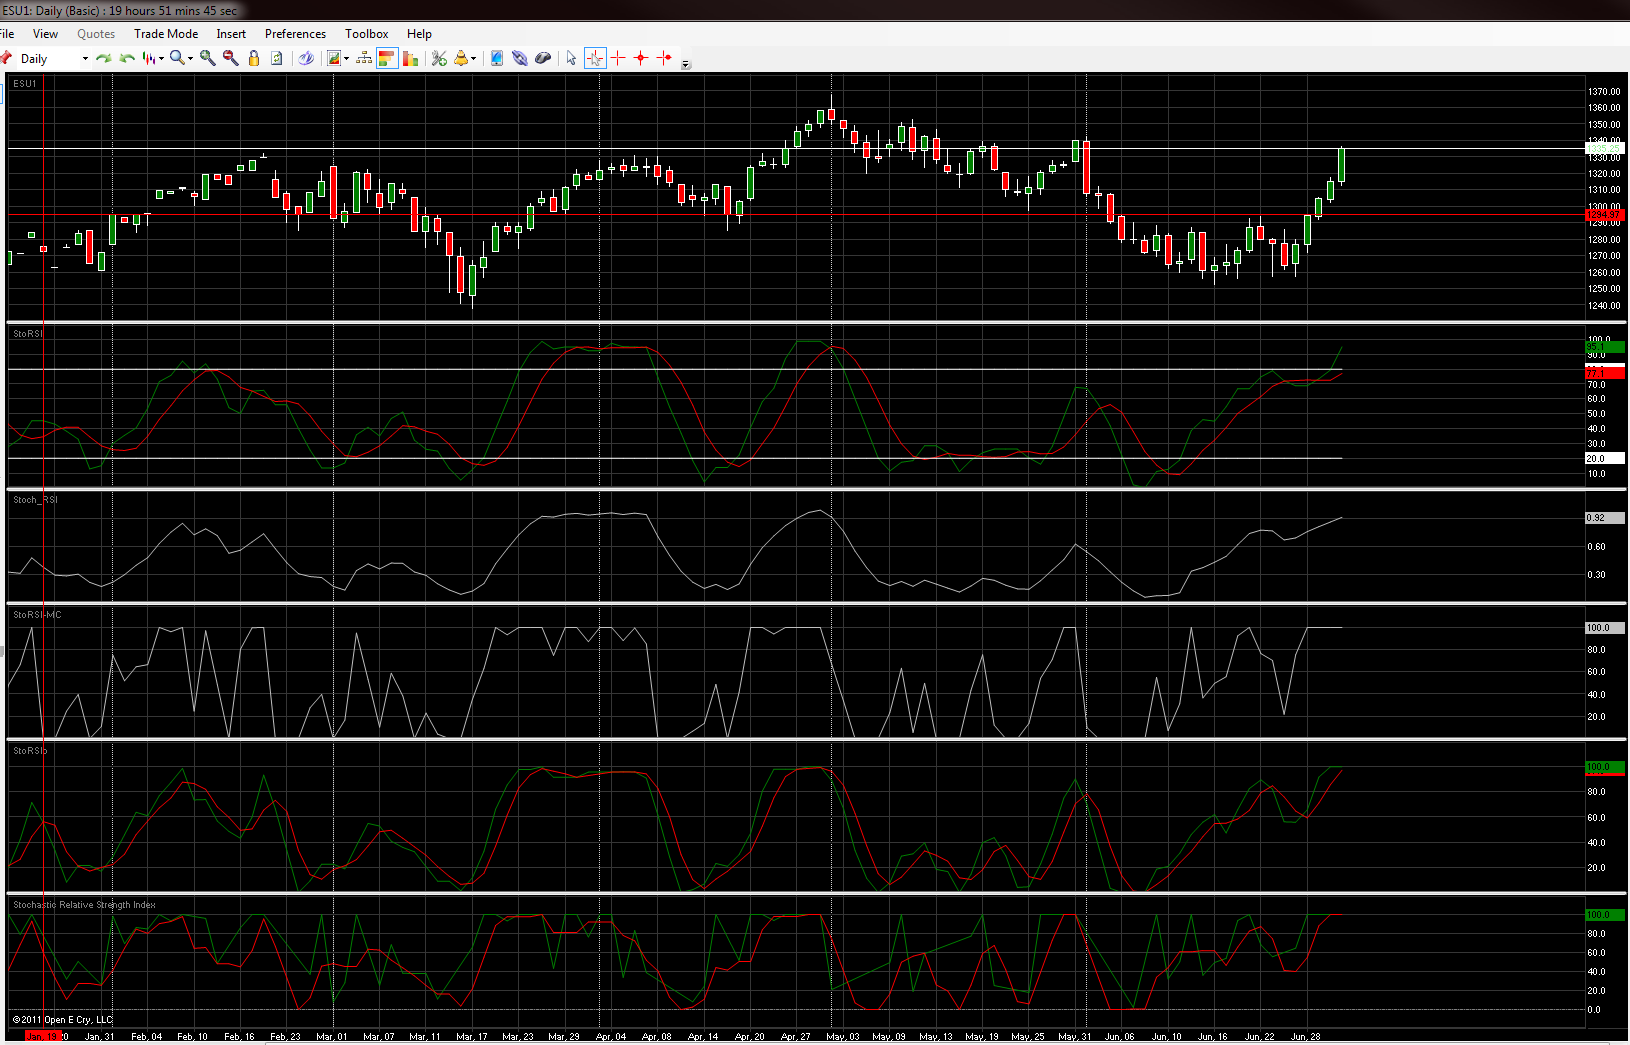This screenshot has height=1045, width=1630.
Task: Open the Daily timeframe combo box
Action: (55, 59)
